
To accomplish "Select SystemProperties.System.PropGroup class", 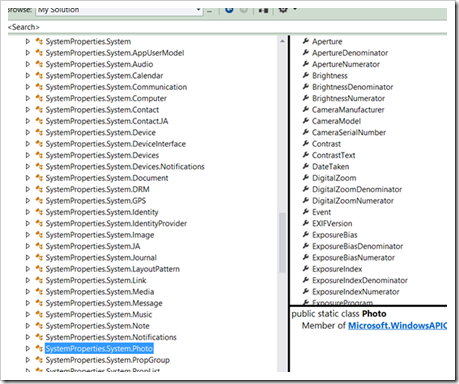I will (108, 360).
